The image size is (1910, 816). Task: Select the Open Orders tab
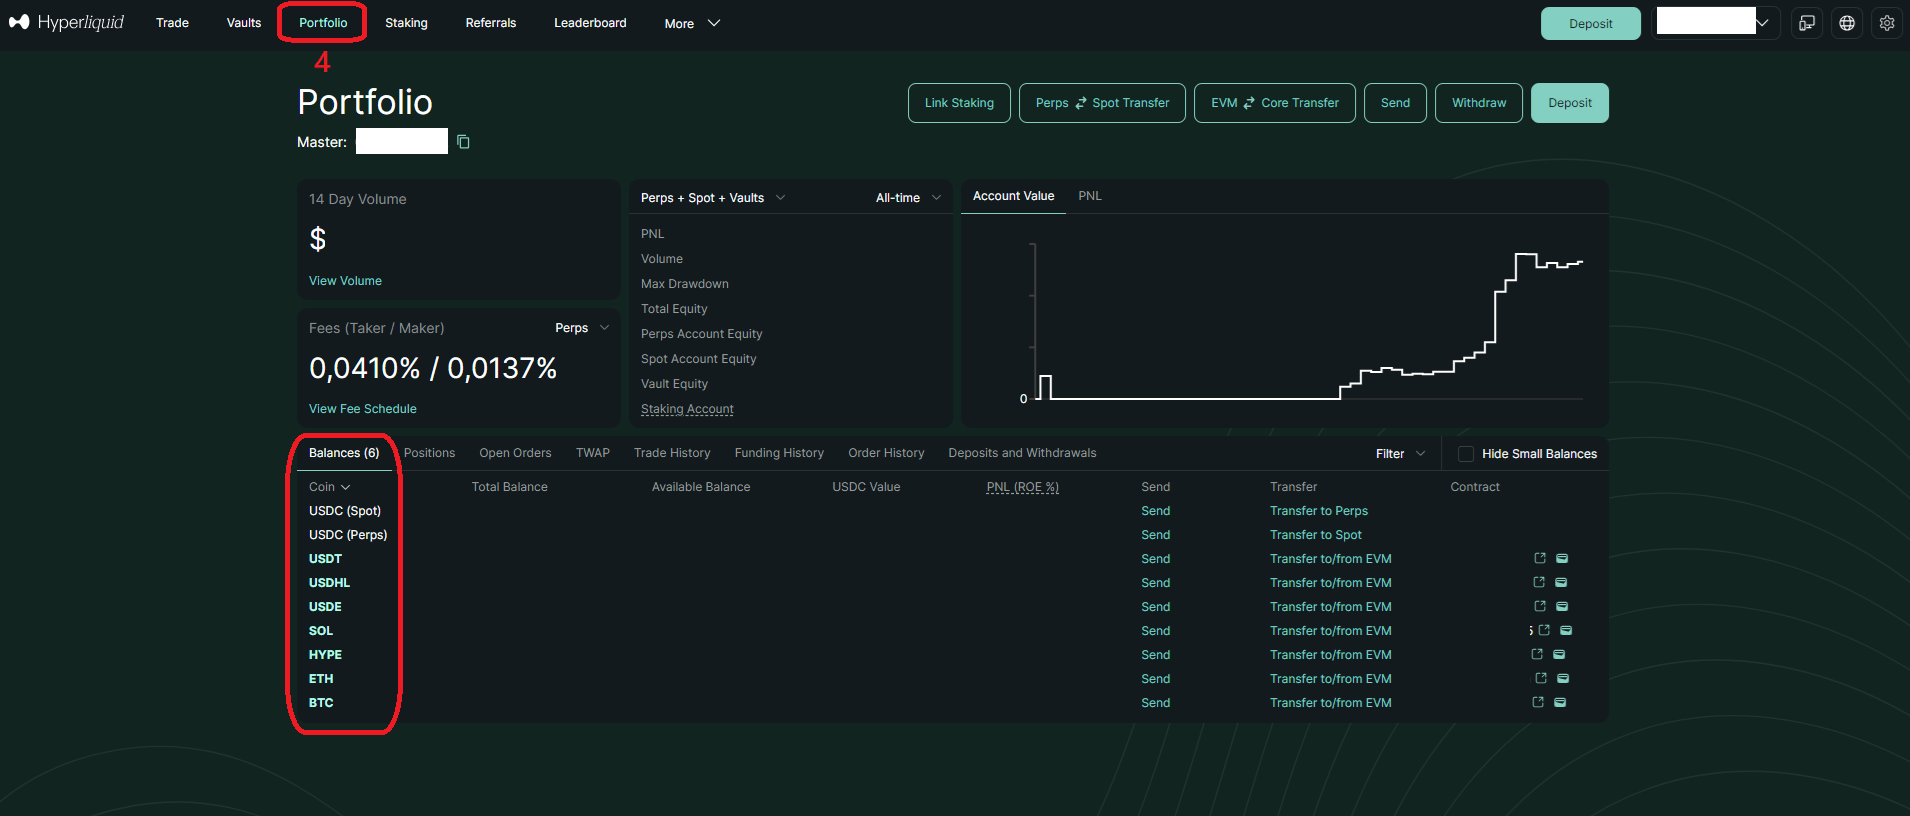(515, 453)
